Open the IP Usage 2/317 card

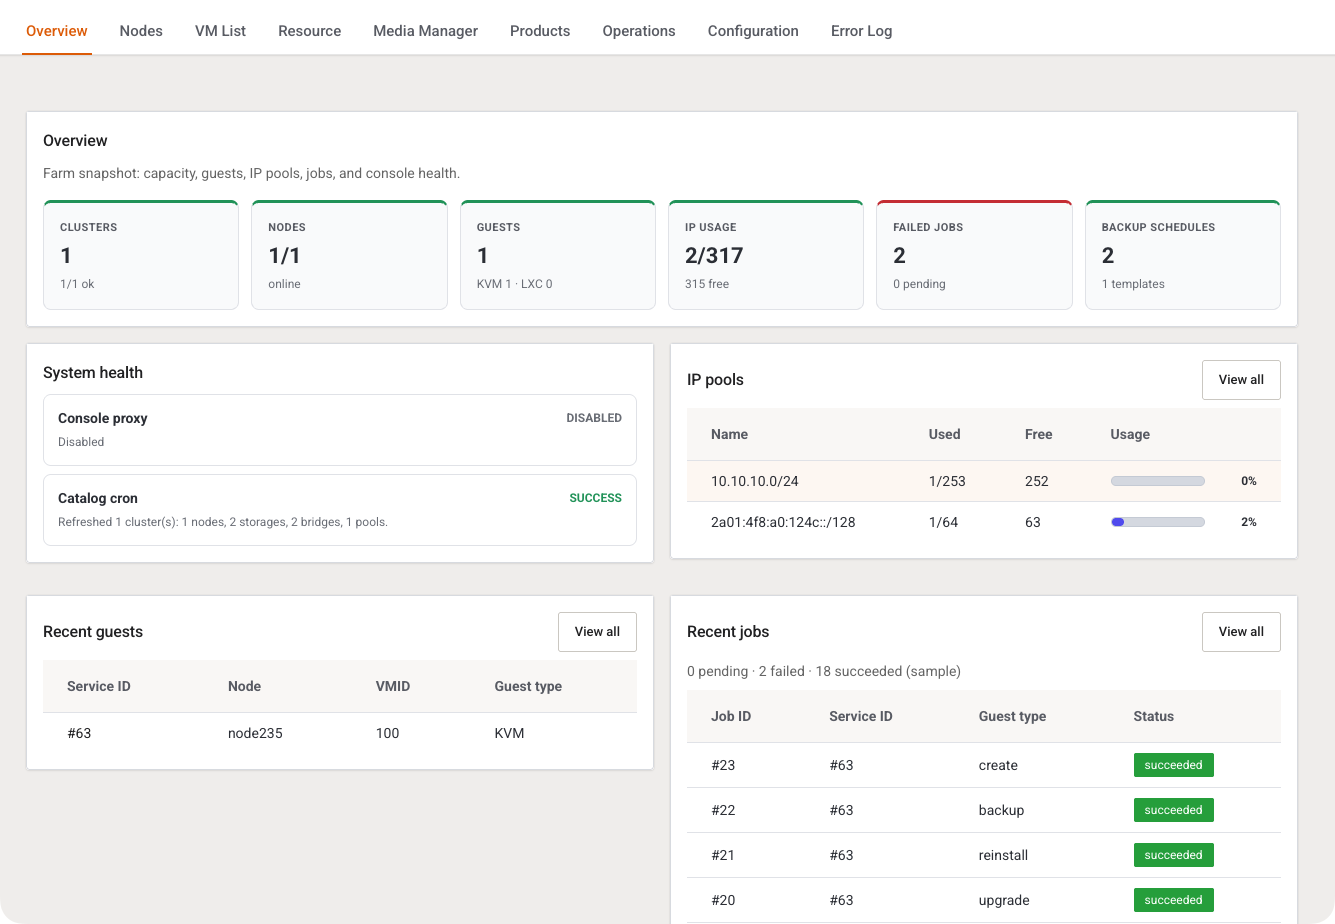point(766,255)
